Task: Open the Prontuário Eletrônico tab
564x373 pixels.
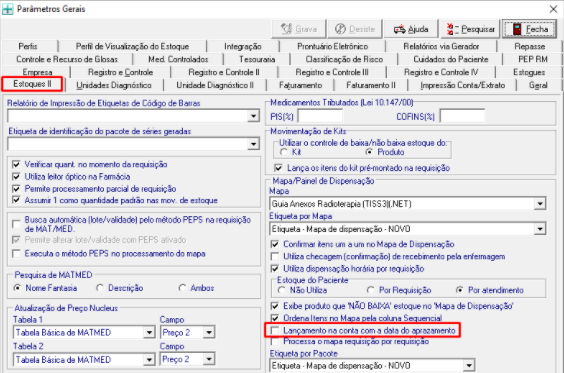Action: point(332,46)
